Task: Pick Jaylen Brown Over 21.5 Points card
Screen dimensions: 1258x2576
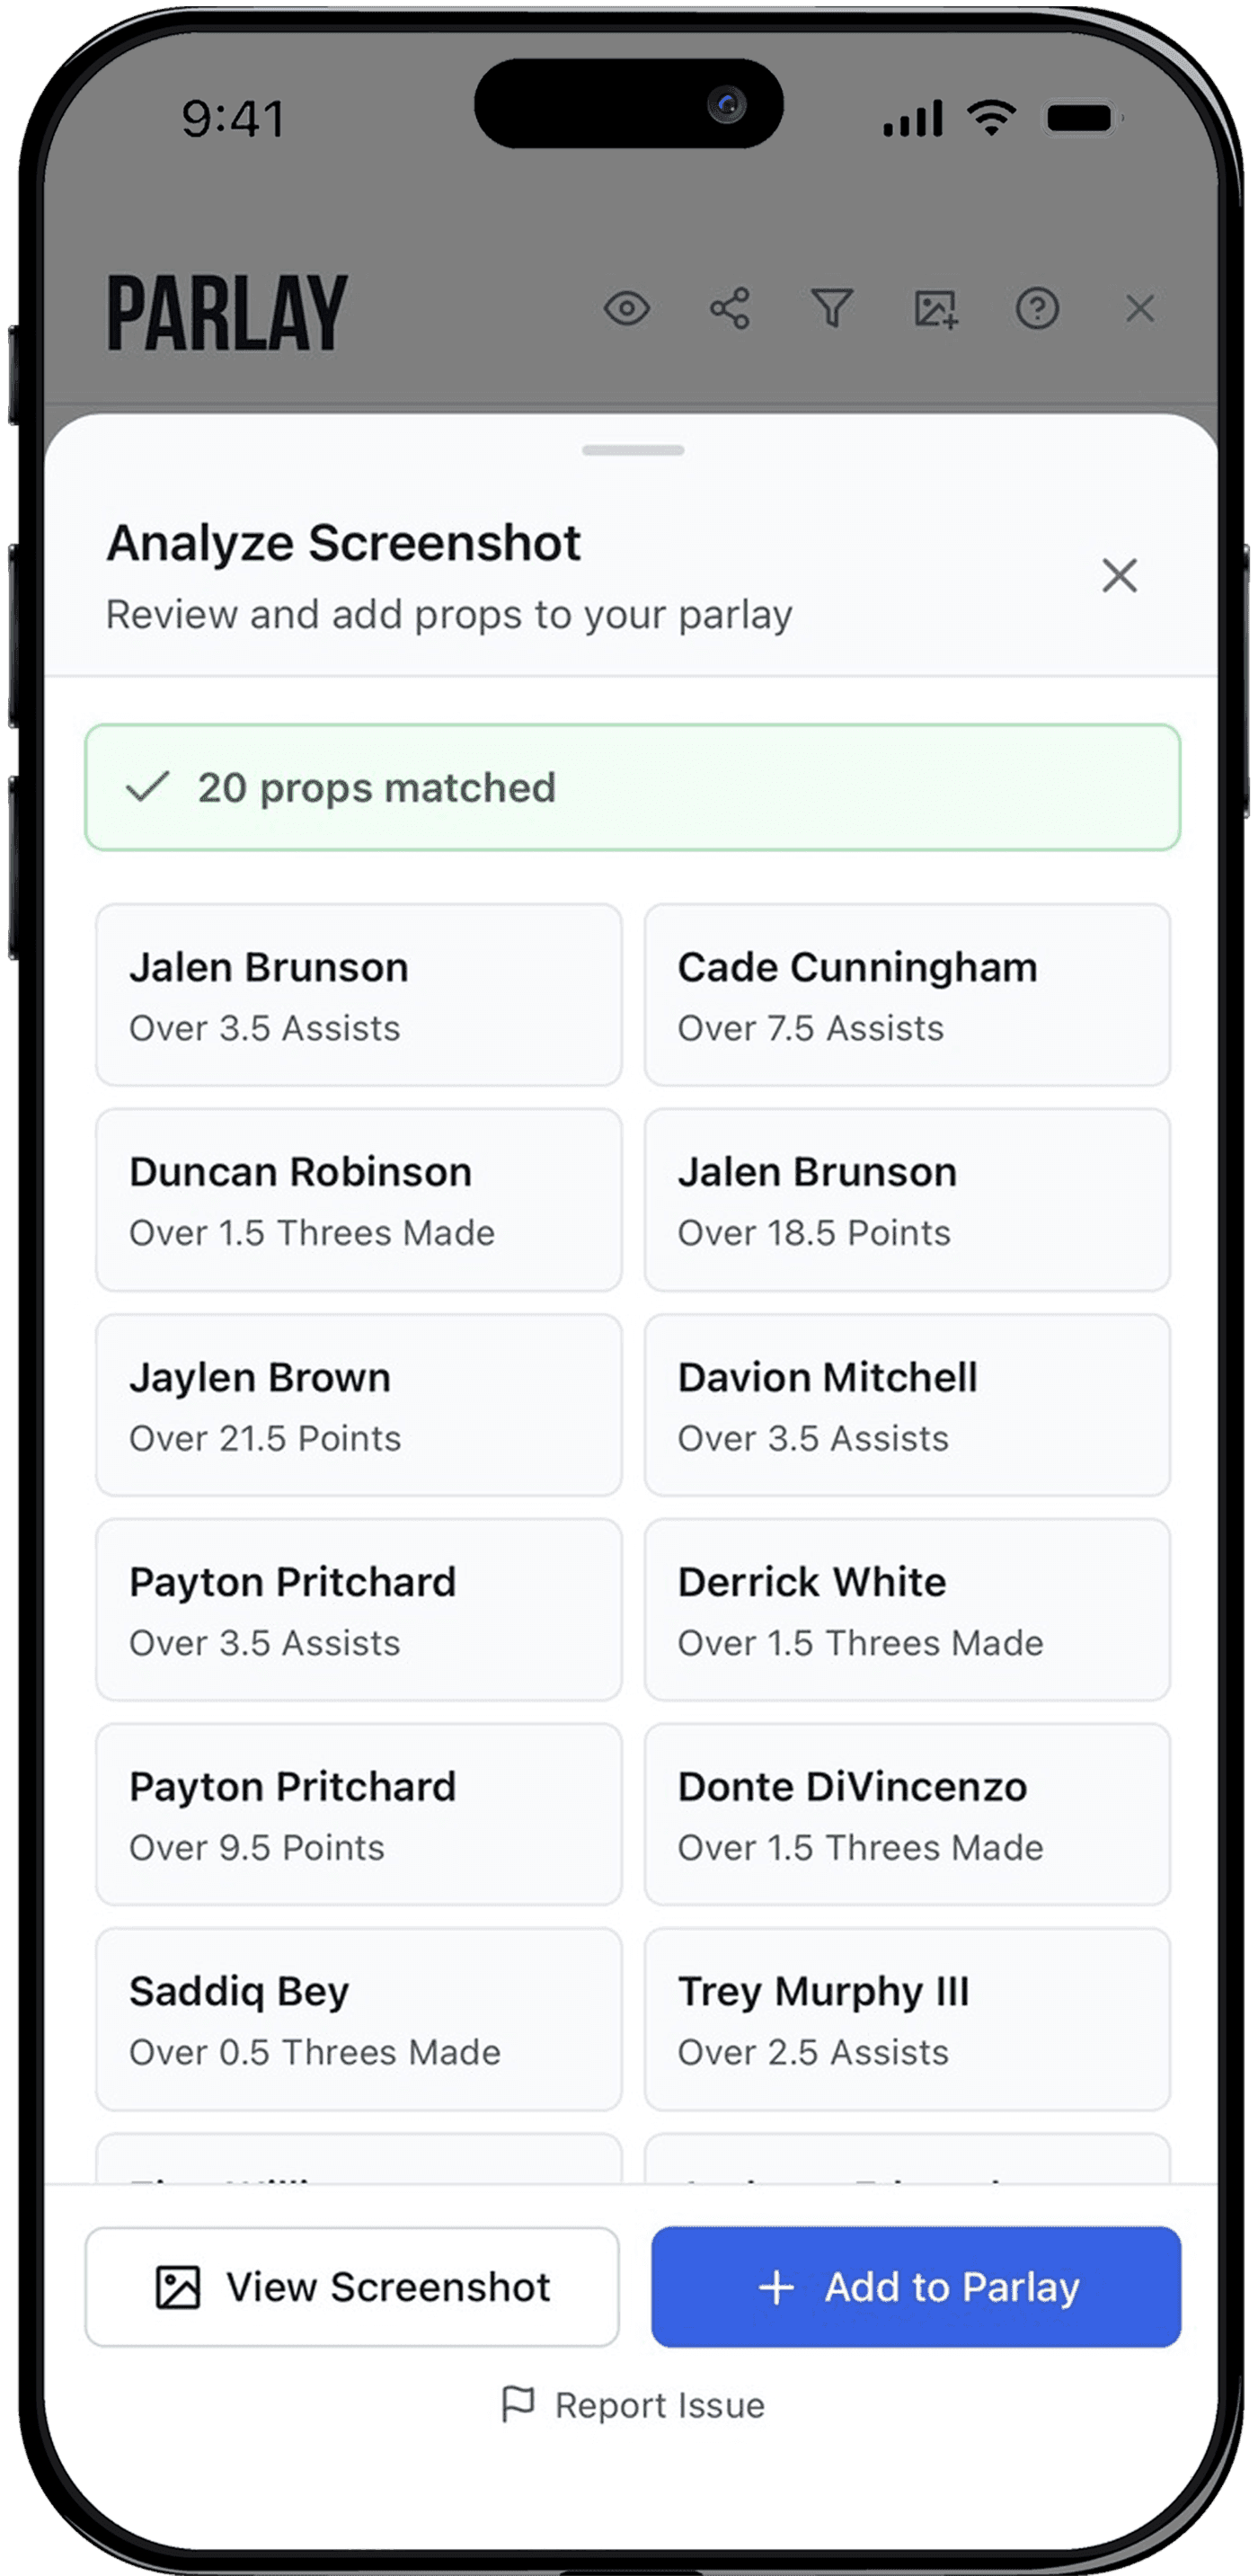Action: pyautogui.click(x=358, y=1405)
